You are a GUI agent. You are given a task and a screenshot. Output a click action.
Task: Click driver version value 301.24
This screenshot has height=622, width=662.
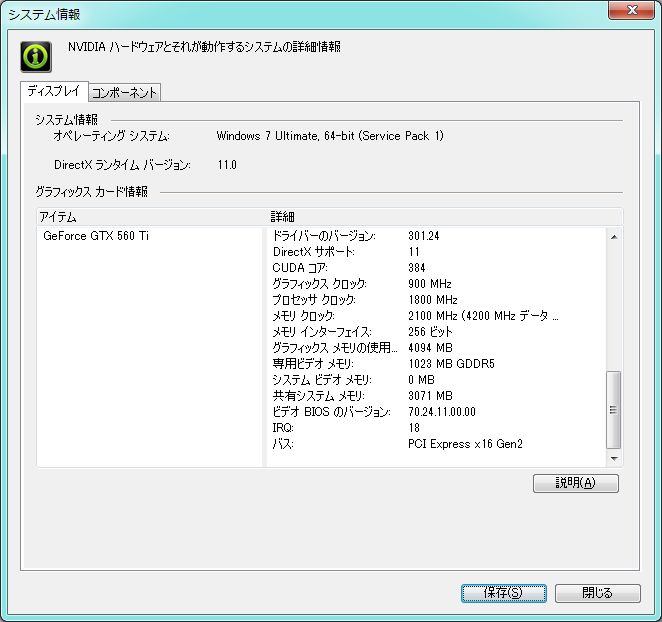[x=423, y=236]
